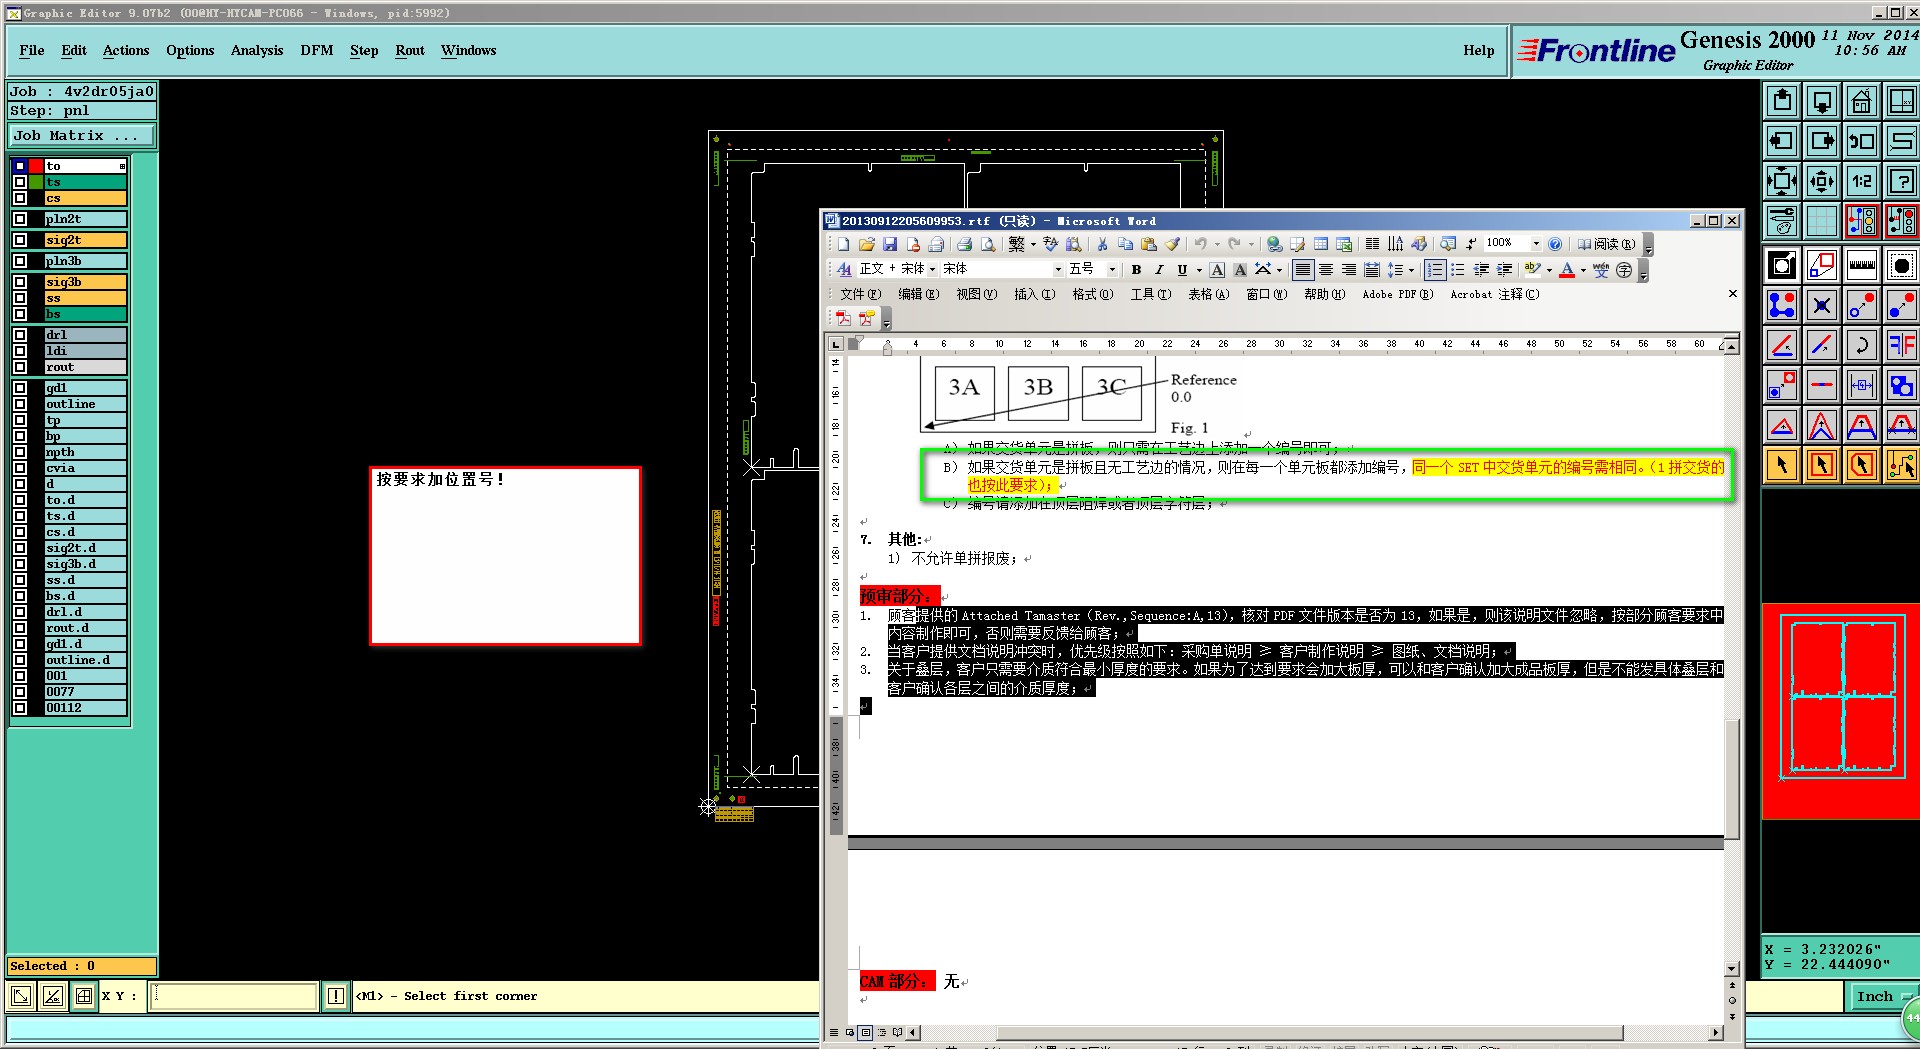Toggle the checkbox for layer cvia
The width and height of the screenshot is (1920, 1049).
(20, 468)
